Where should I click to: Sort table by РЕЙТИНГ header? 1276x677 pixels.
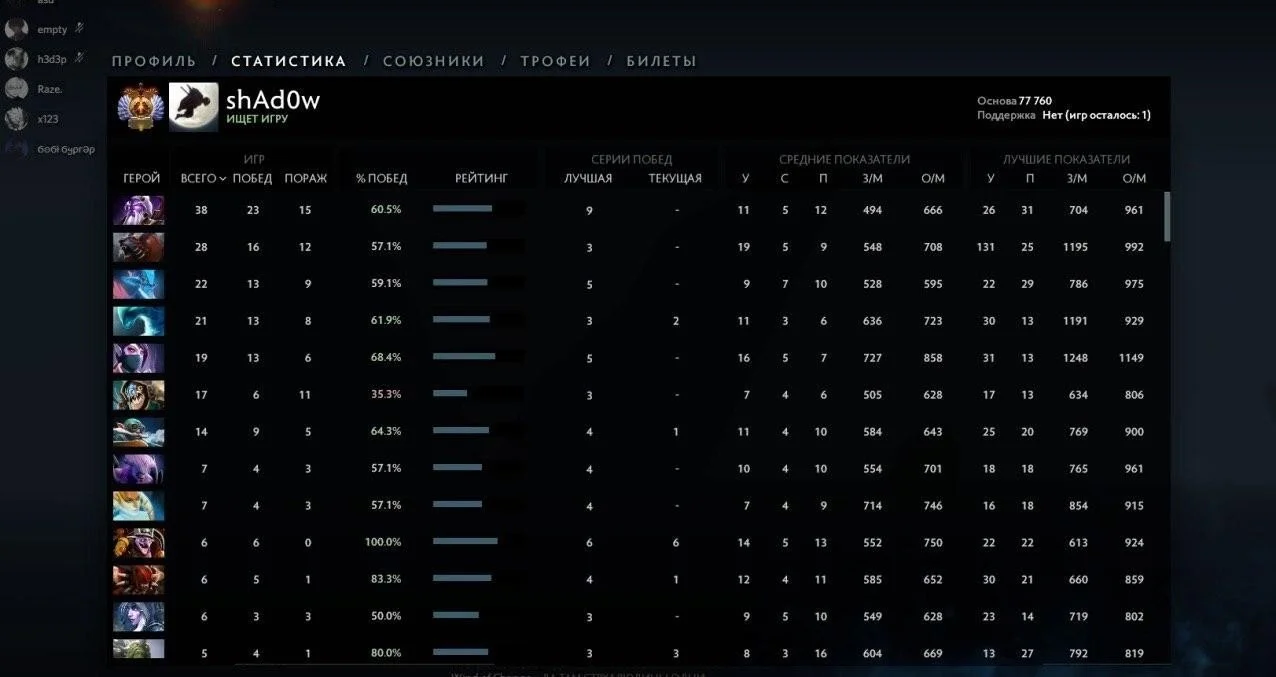point(481,178)
